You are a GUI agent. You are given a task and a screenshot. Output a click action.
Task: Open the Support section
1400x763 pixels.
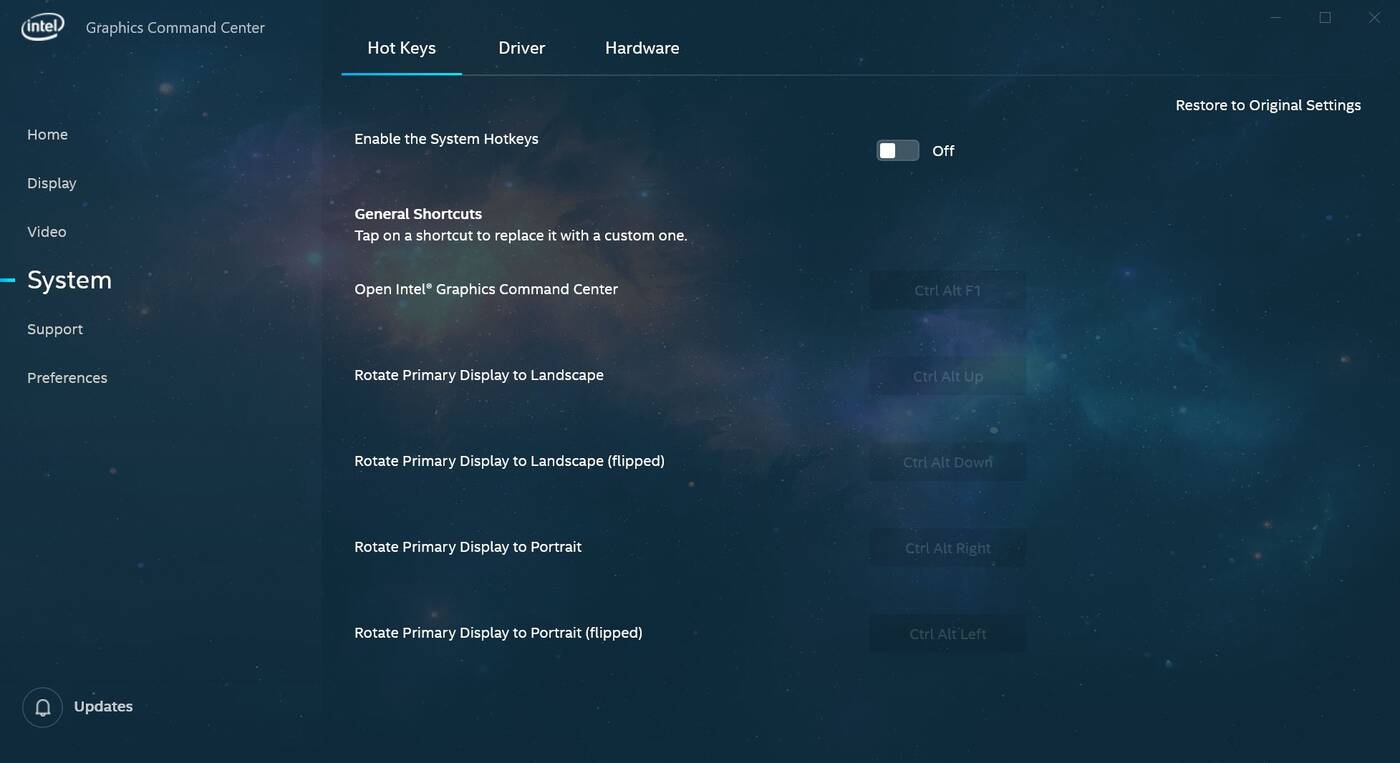pos(55,329)
